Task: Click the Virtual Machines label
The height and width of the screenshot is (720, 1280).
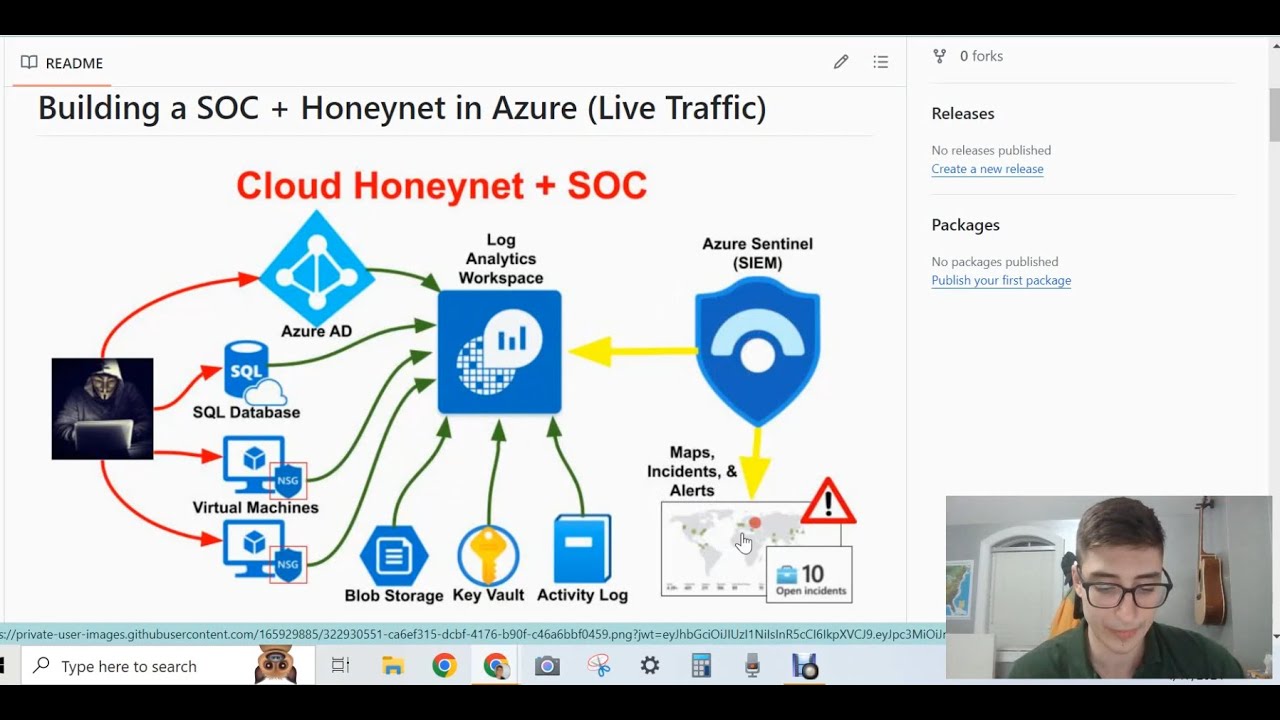Action: (256, 507)
